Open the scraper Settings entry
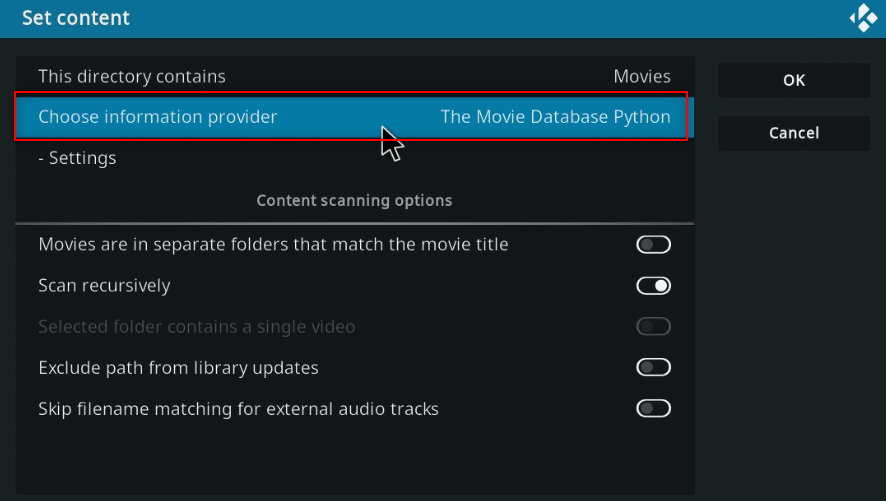Screen dimensions: 886x501 (355, 158)
